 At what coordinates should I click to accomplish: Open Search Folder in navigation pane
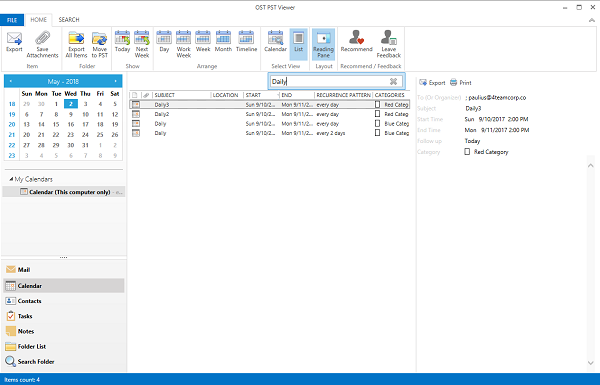[64, 361]
